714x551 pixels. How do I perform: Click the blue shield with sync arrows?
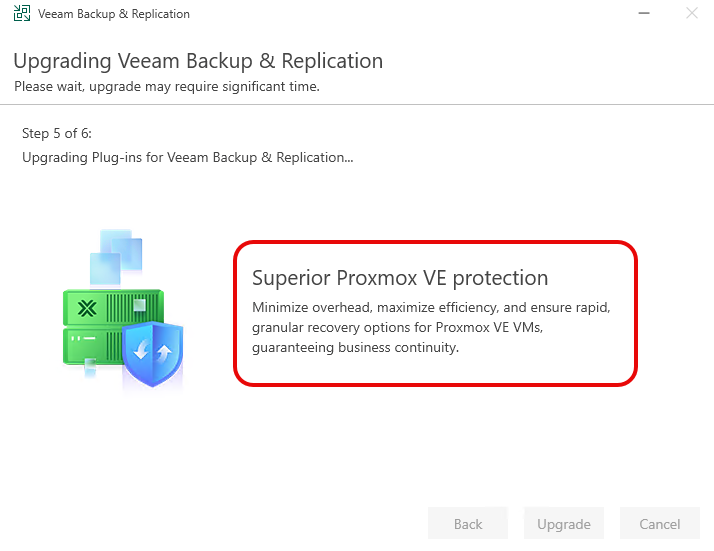click(153, 353)
